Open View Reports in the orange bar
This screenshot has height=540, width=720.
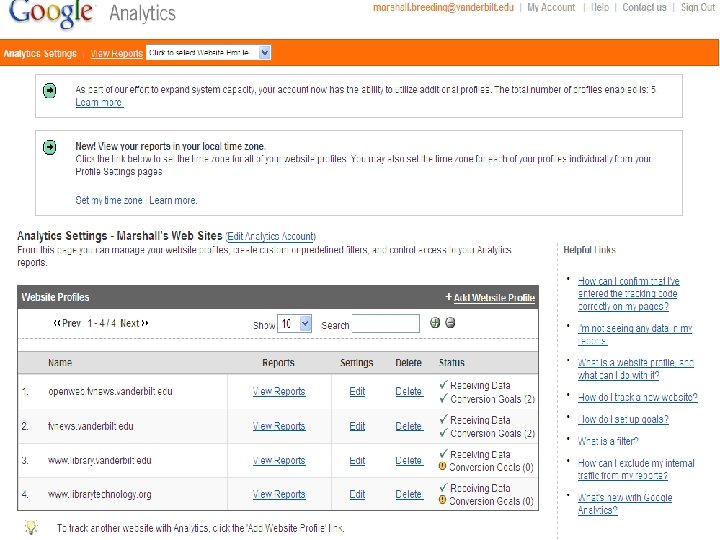(x=117, y=53)
